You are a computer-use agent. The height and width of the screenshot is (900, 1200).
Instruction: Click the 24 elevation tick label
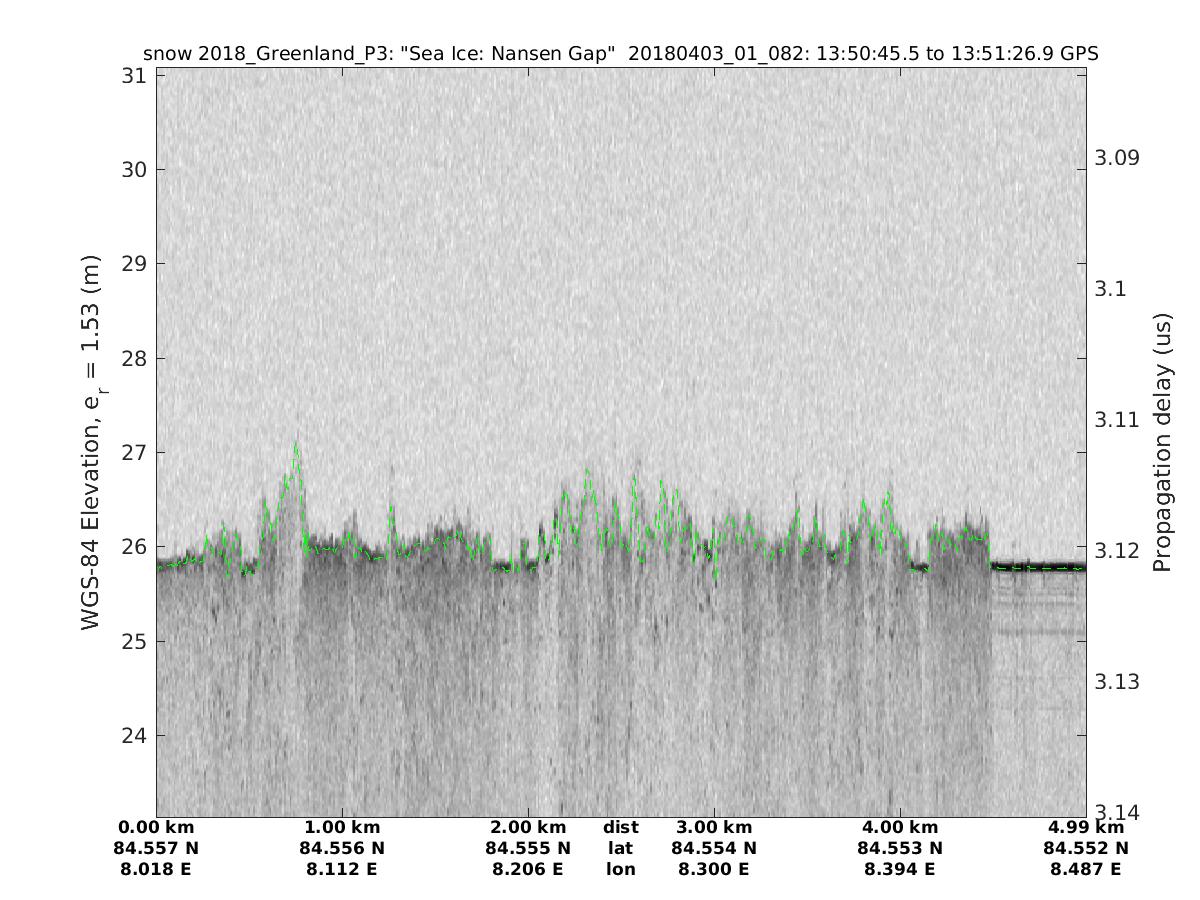pos(131,736)
